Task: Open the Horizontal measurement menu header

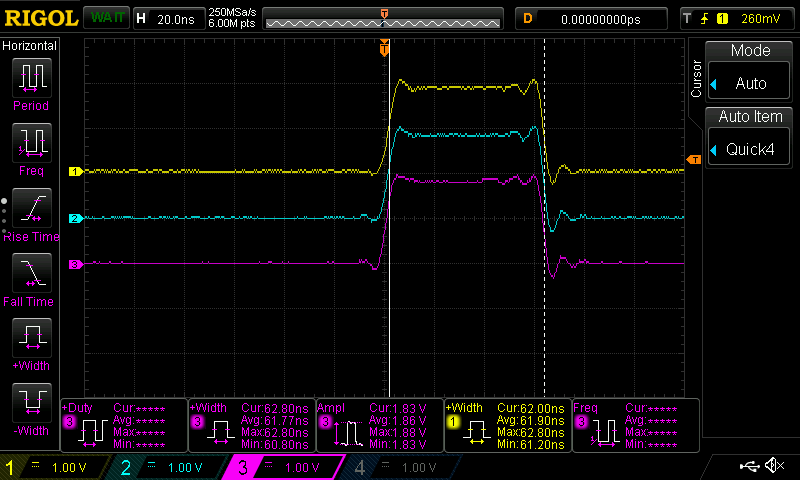Action: [30, 46]
